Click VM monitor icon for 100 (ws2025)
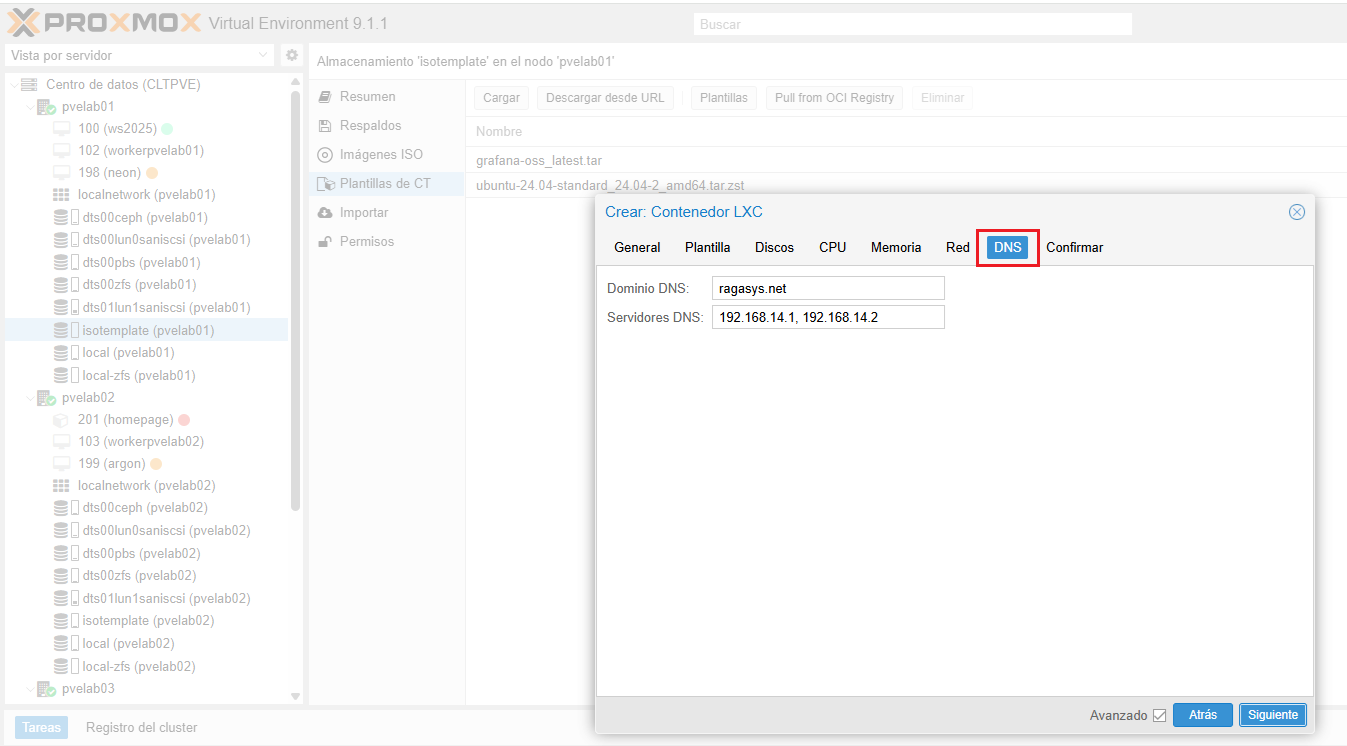 pos(62,128)
